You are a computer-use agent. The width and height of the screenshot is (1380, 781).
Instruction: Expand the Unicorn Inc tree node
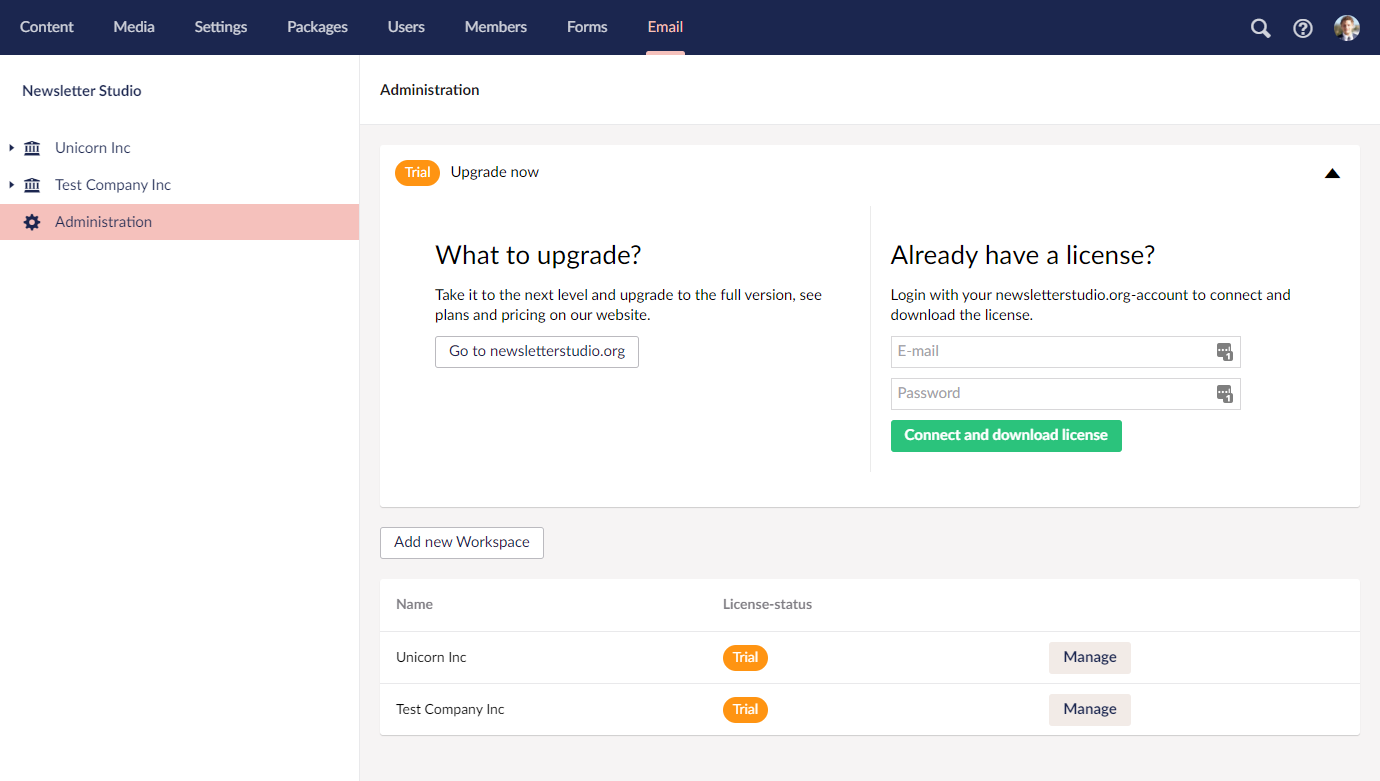pos(11,148)
